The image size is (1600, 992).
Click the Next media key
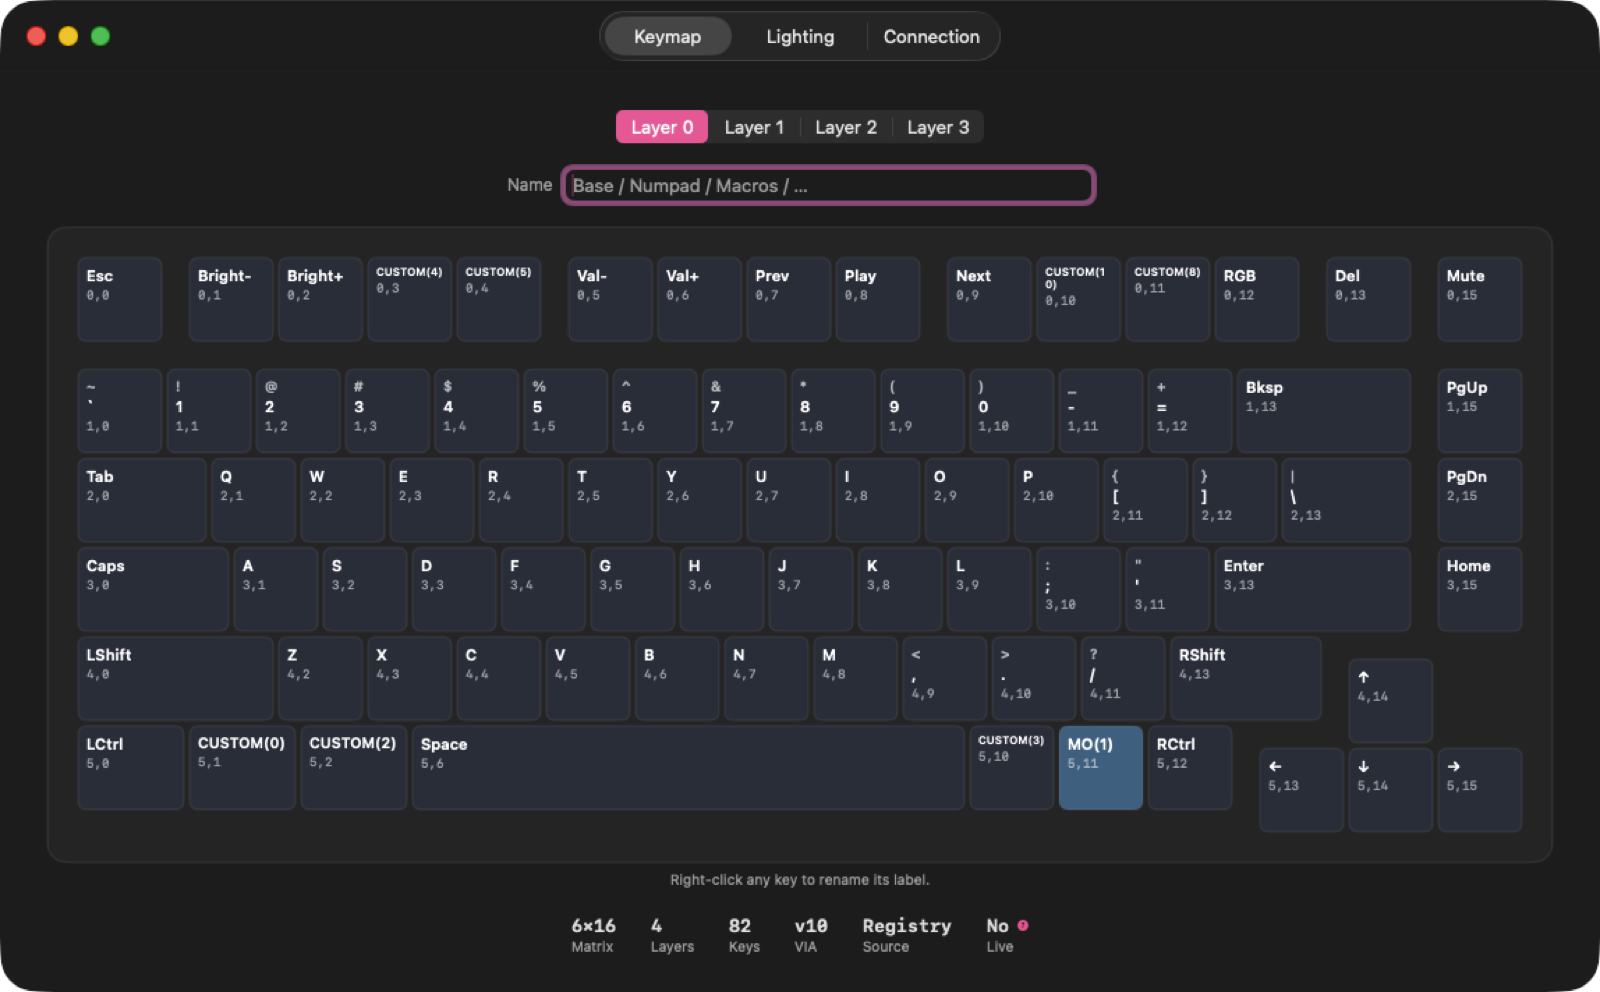pos(989,299)
